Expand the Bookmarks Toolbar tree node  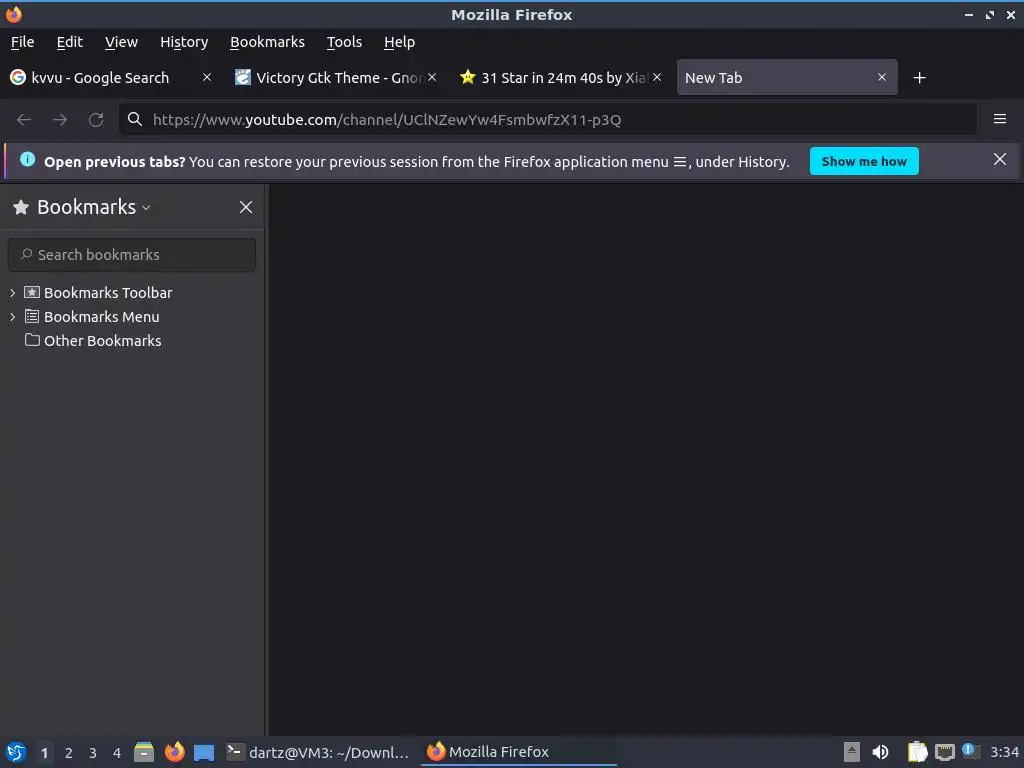(x=12, y=293)
